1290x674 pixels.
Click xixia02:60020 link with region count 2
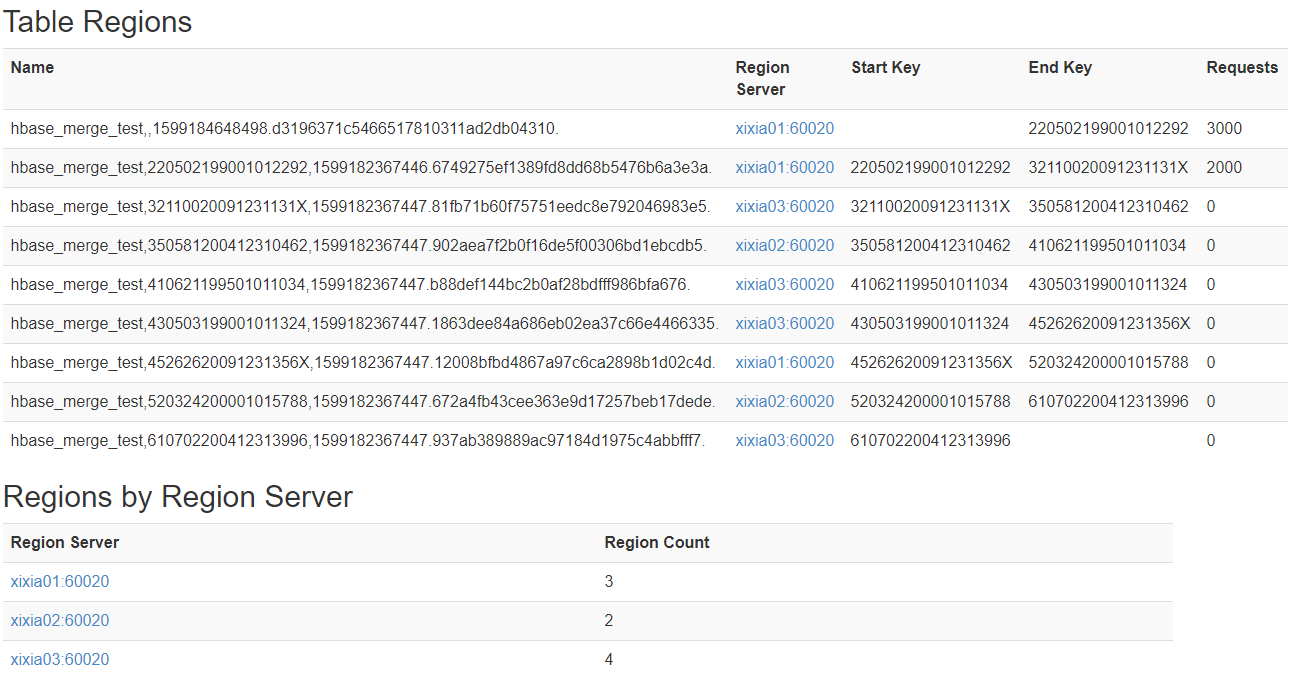point(60,621)
